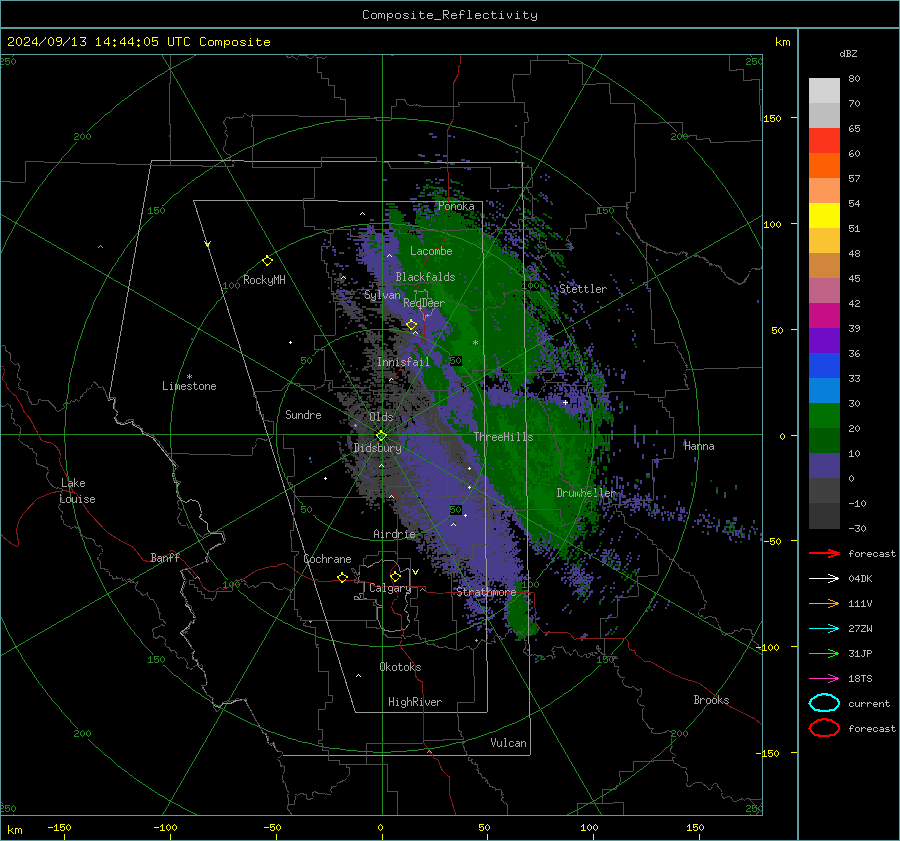The image size is (900, 841).
Task: Click the radar site diamond at Didsbury center
Action: (381, 436)
